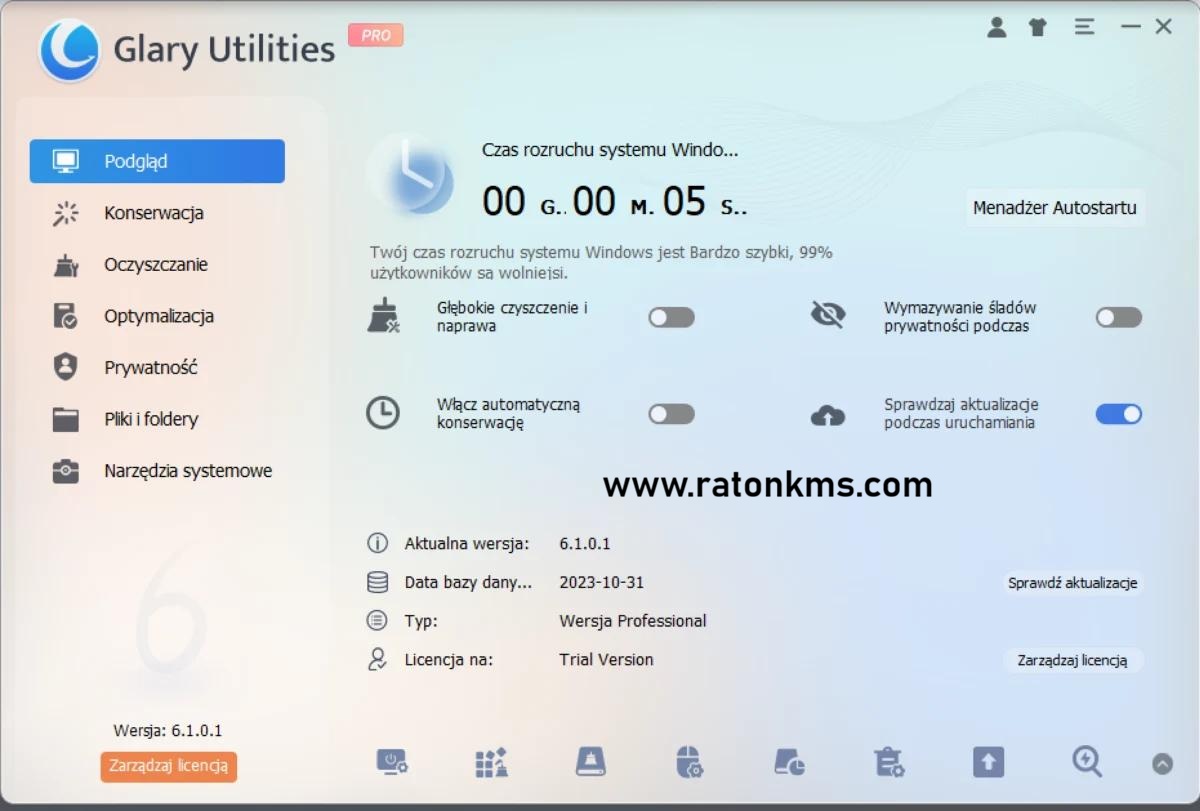The height and width of the screenshot is (811, 1200).
Task: Open the software update arrow icon
Action: pos(988,762)
